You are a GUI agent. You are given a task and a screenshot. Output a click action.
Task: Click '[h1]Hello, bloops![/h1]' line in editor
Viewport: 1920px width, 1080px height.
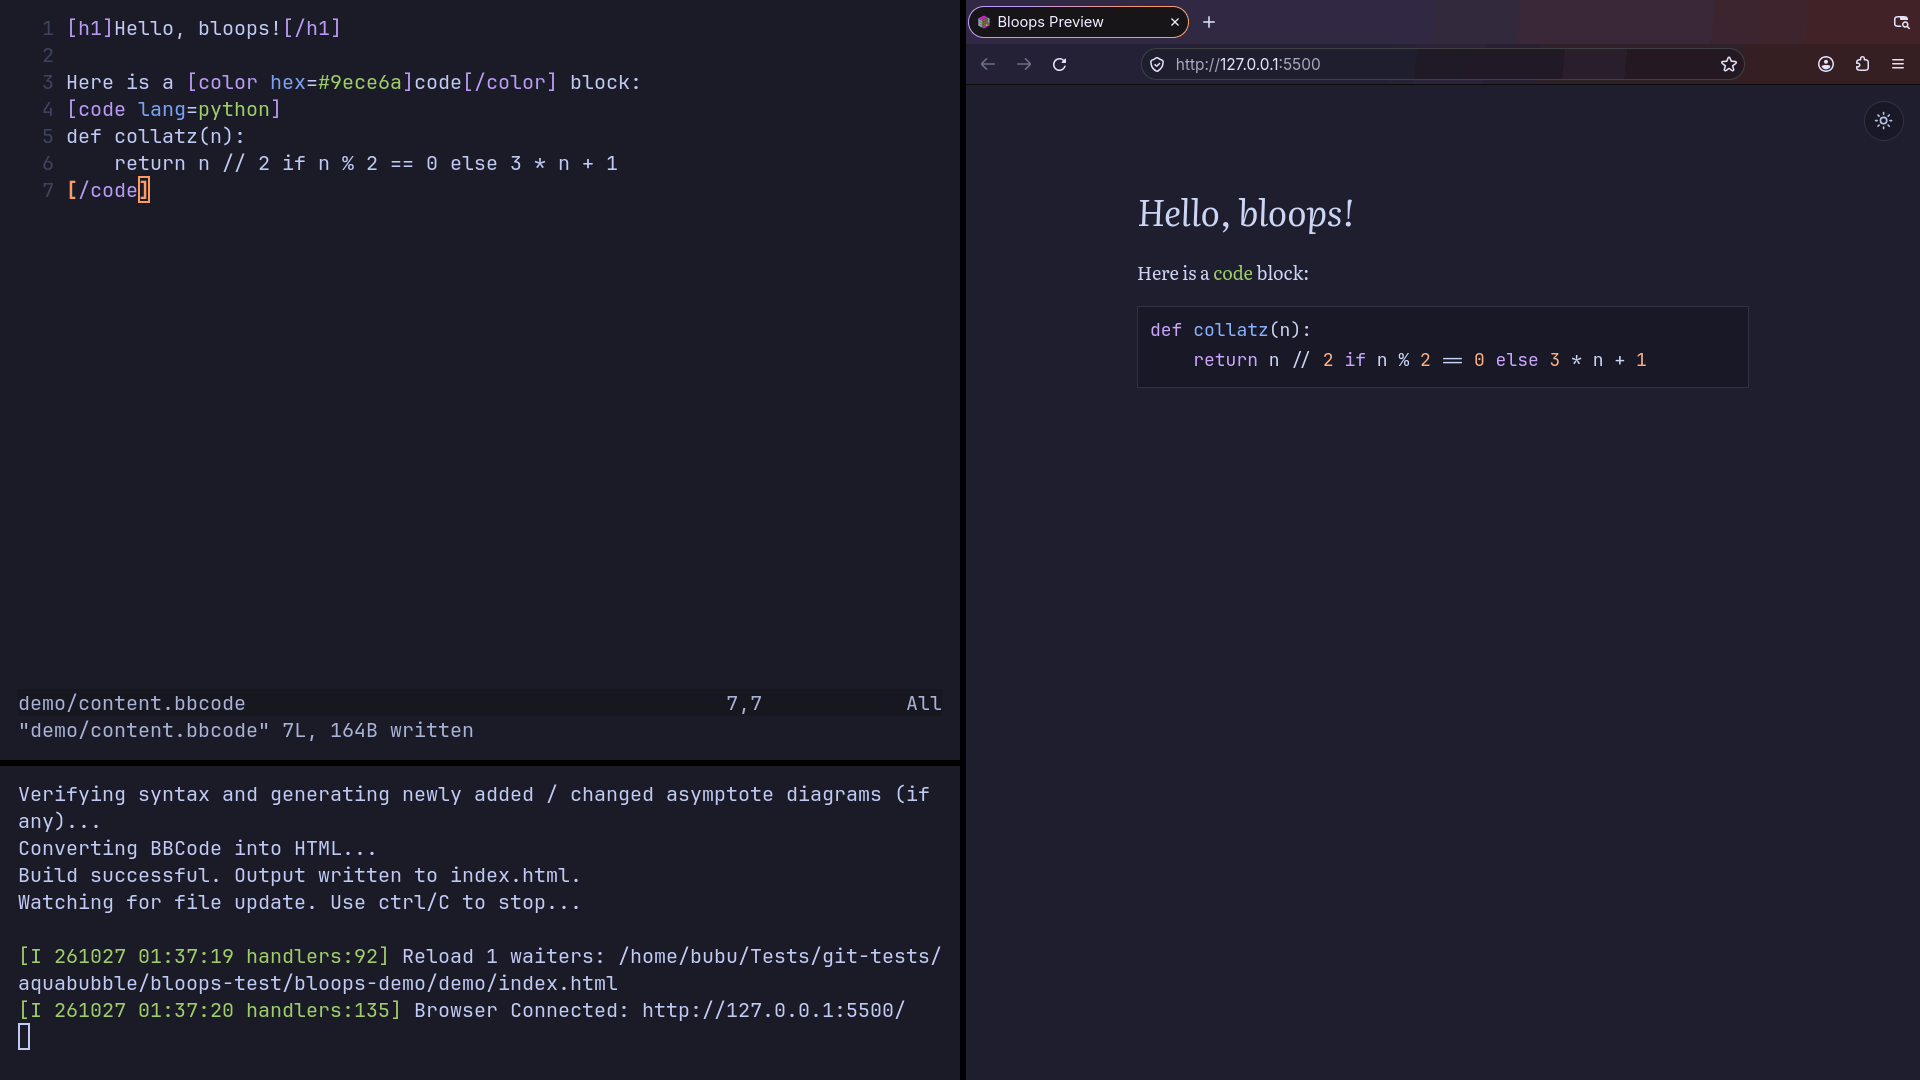(204, 28)
